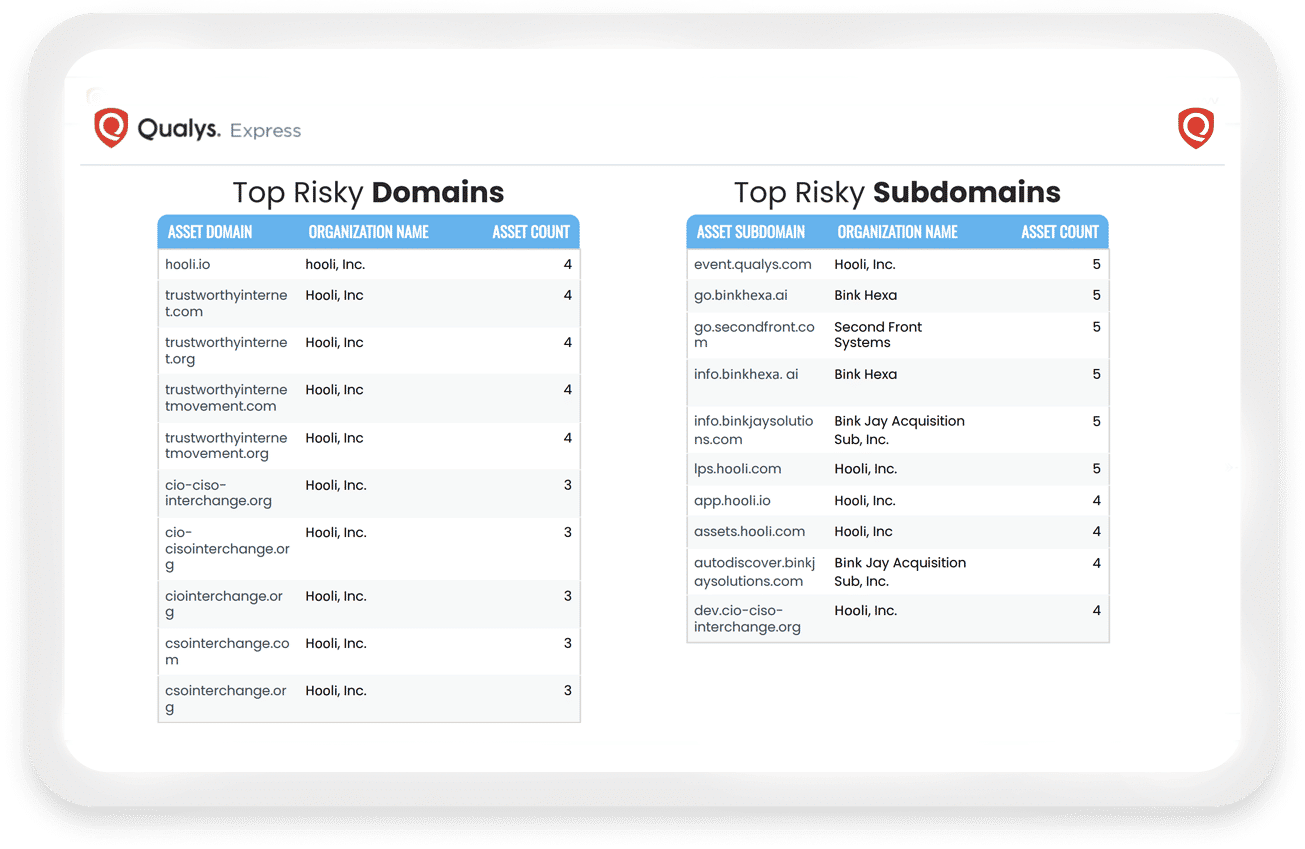Click ORGANIZATION NAME header in Domains table
Screen dimensions: 1305x849
tap(368, 232)
